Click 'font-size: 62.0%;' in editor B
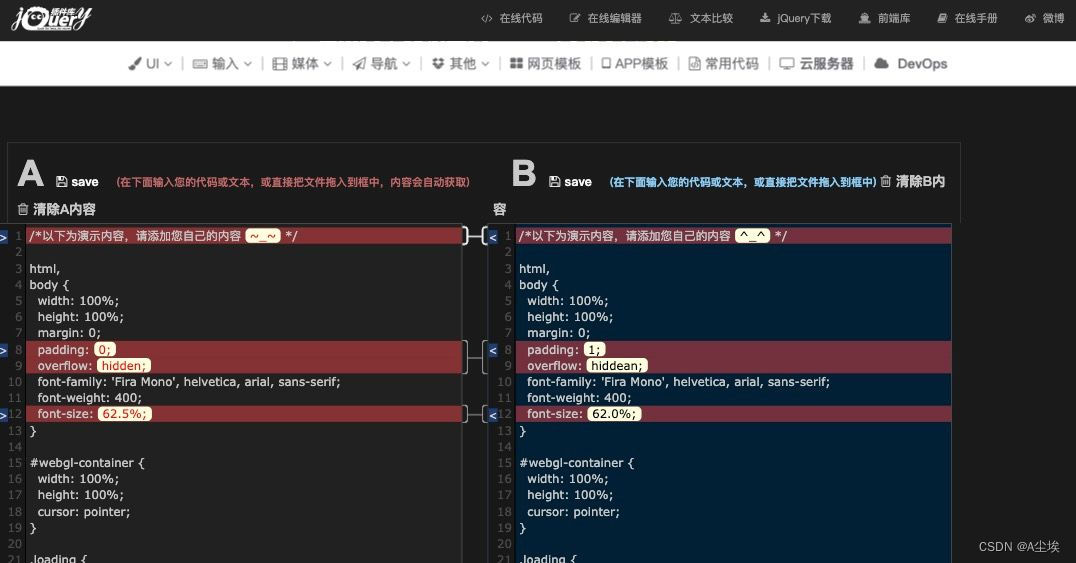Viewport: 1076px width, 563px height. (584, 414)
